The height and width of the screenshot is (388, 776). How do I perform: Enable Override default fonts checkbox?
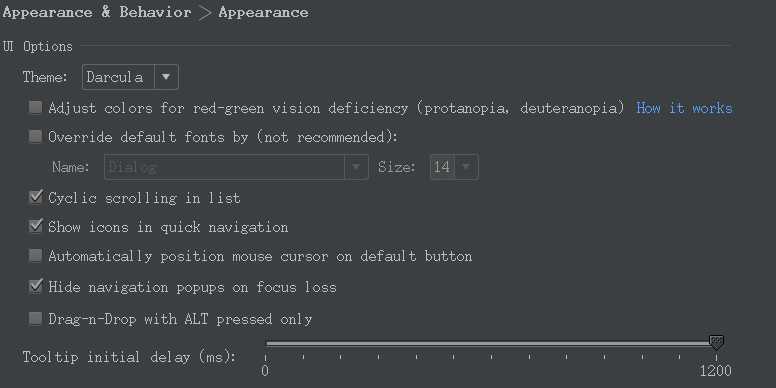(x=35, y=137)
